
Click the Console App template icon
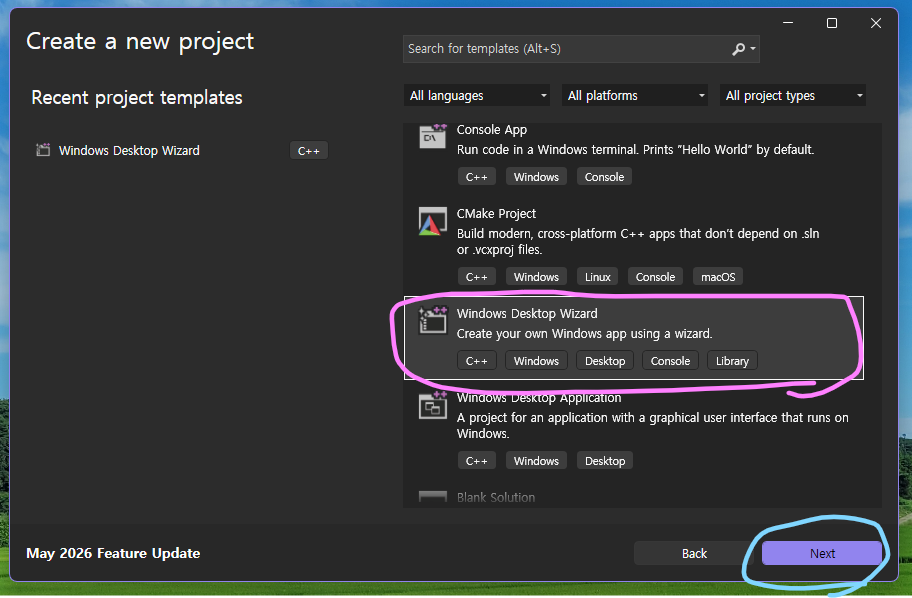click(x=433, y=136)
